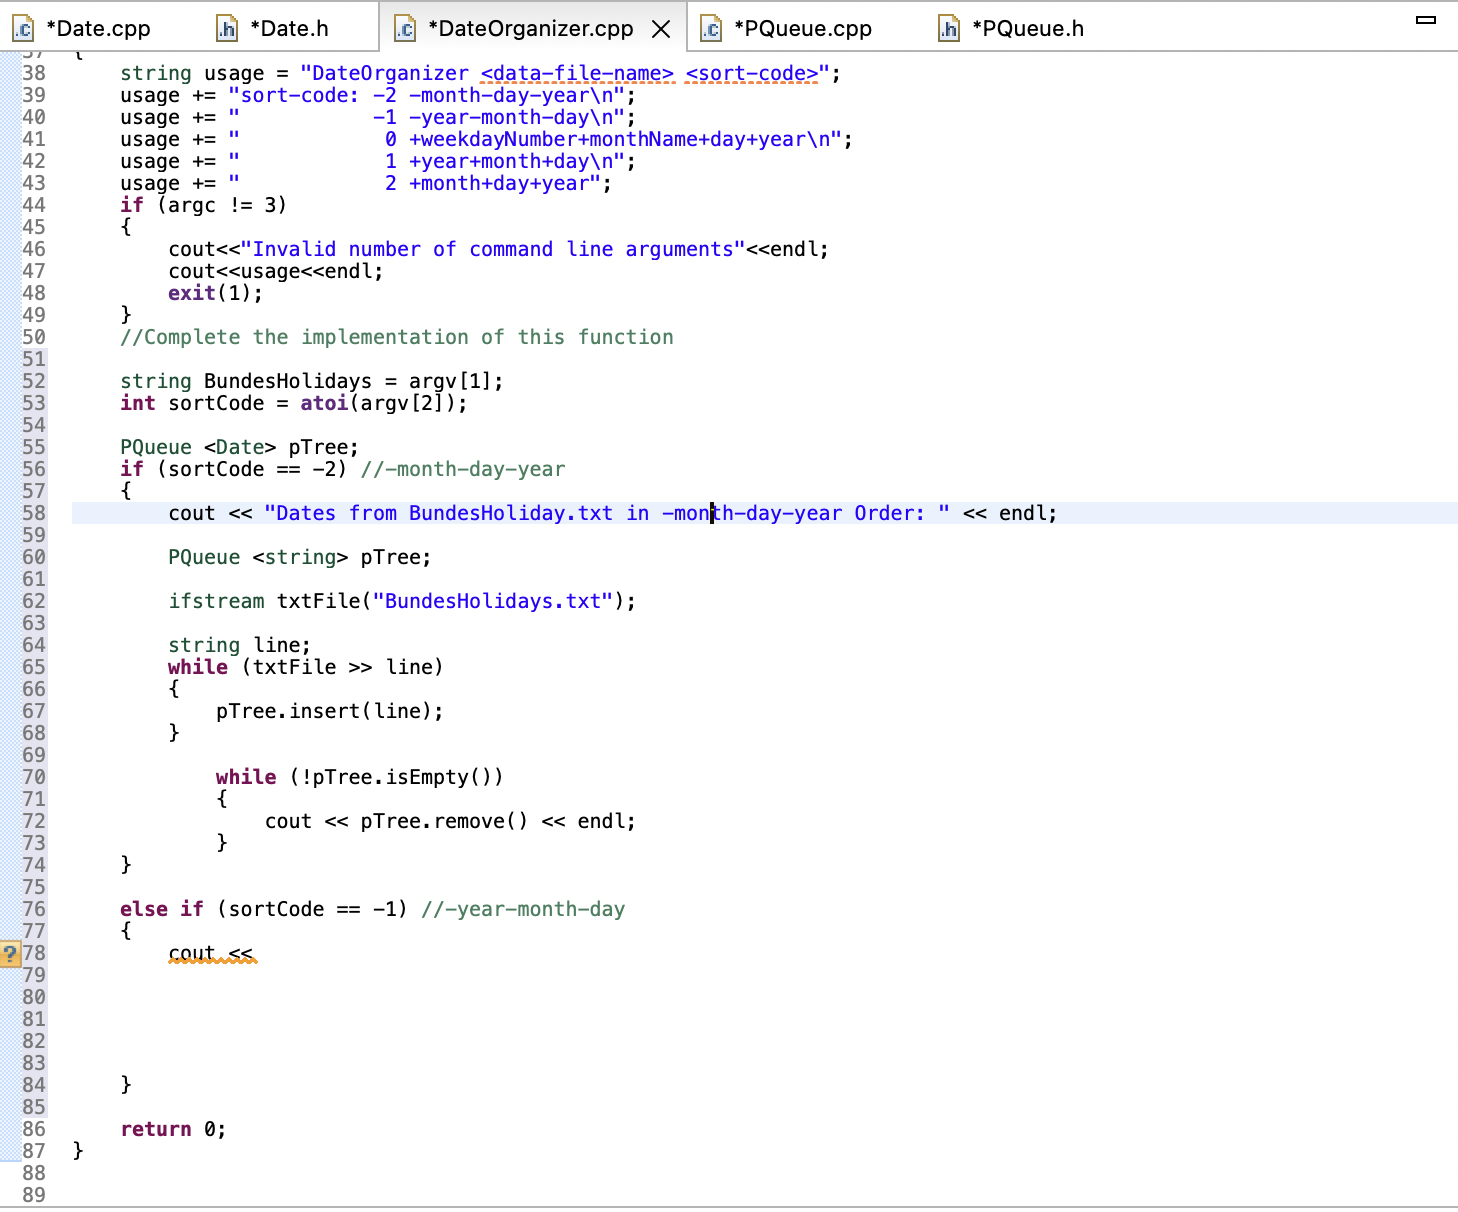The width and height of the screenshot is (1458, 1212).
Task: Click line number 58 in the gutter
Action: coord(33,513)
